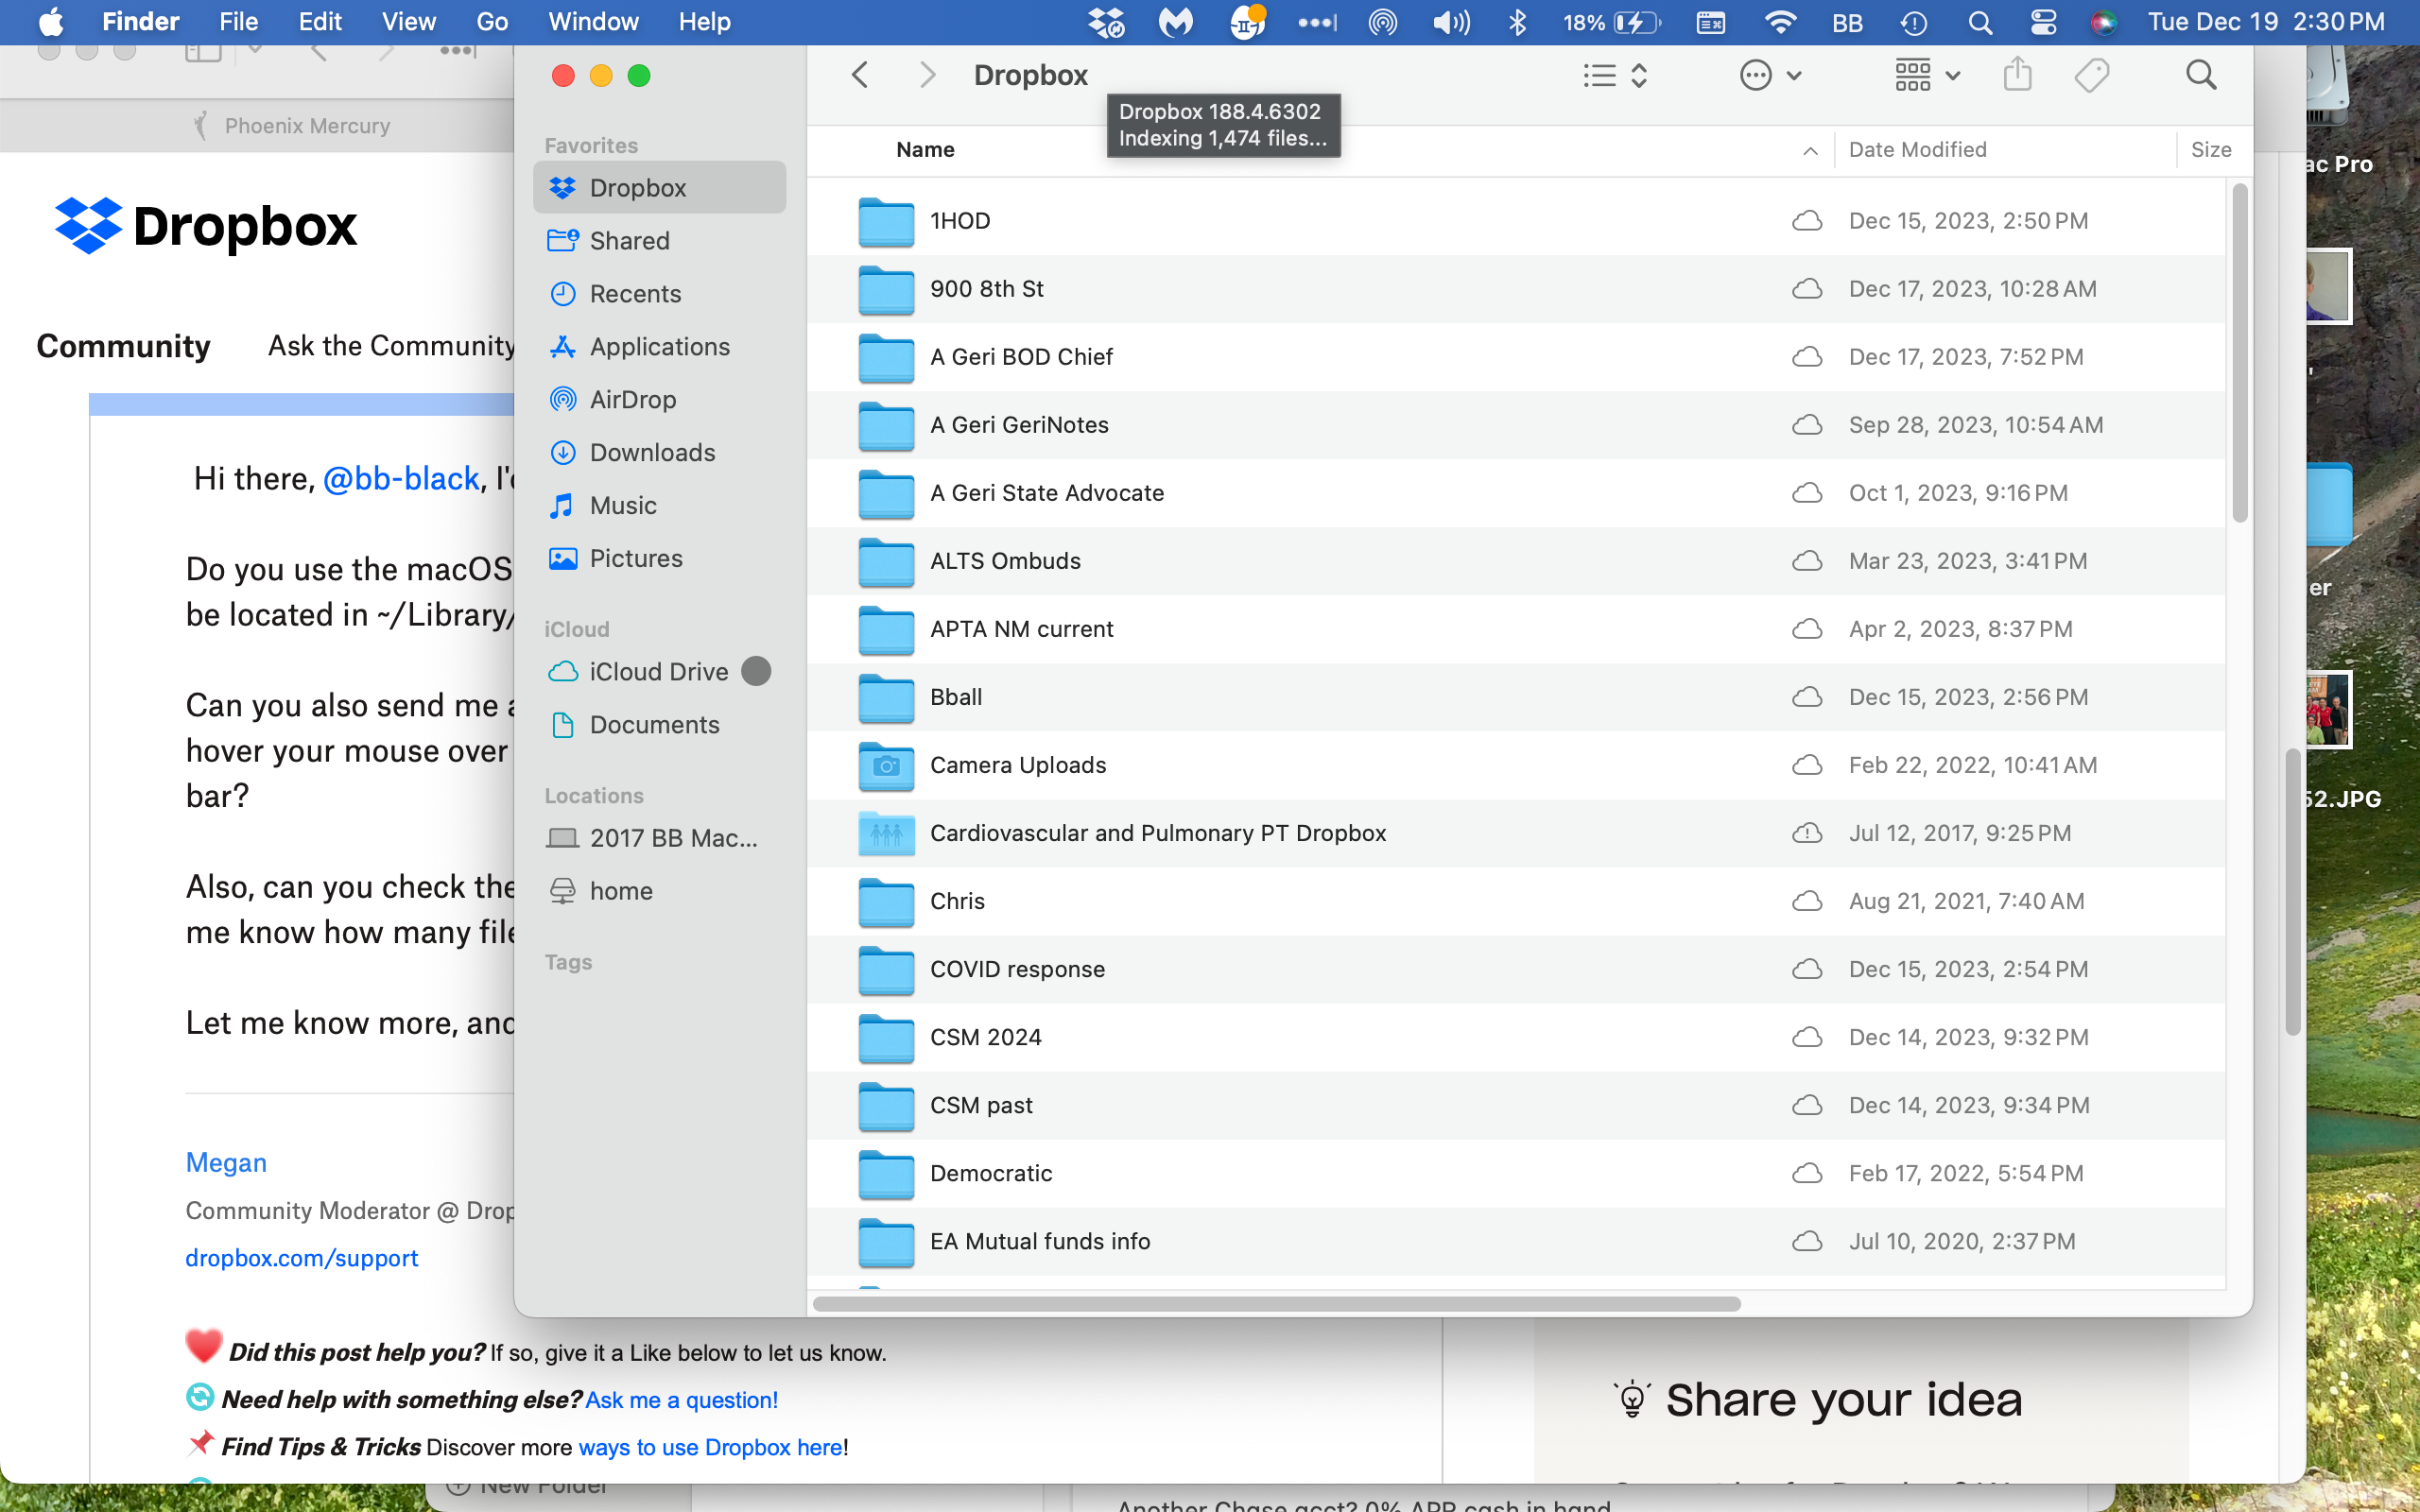Image resolution: width=2420 pixels, height=1512 pixels.
Task: Click the iCloud Drive sync progress indicator
Action: (x=756, y=671)
